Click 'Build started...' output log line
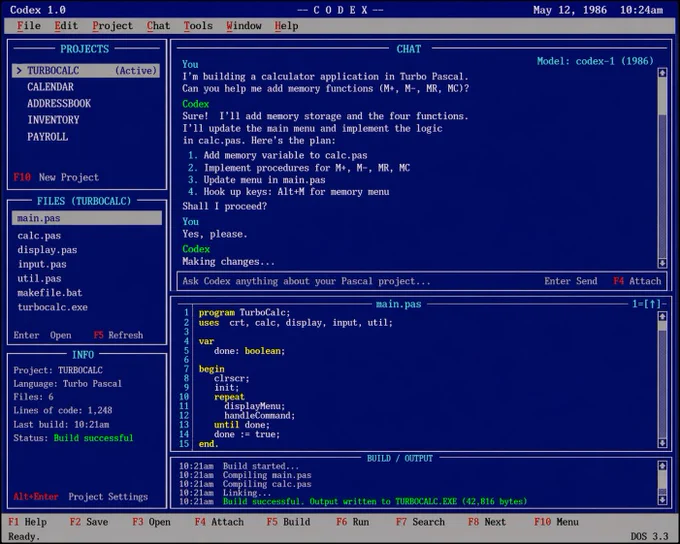680x544 pixels. (x=239, y=466)
